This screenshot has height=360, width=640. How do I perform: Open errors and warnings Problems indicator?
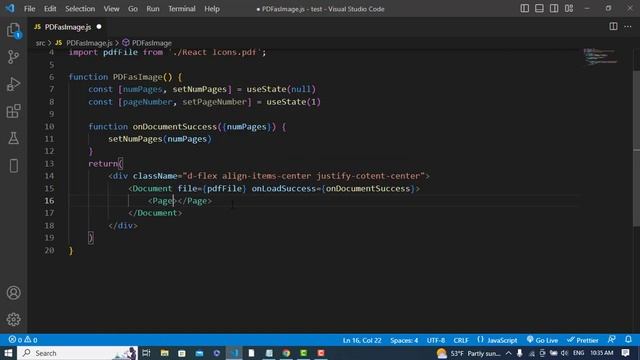point(23,340)
